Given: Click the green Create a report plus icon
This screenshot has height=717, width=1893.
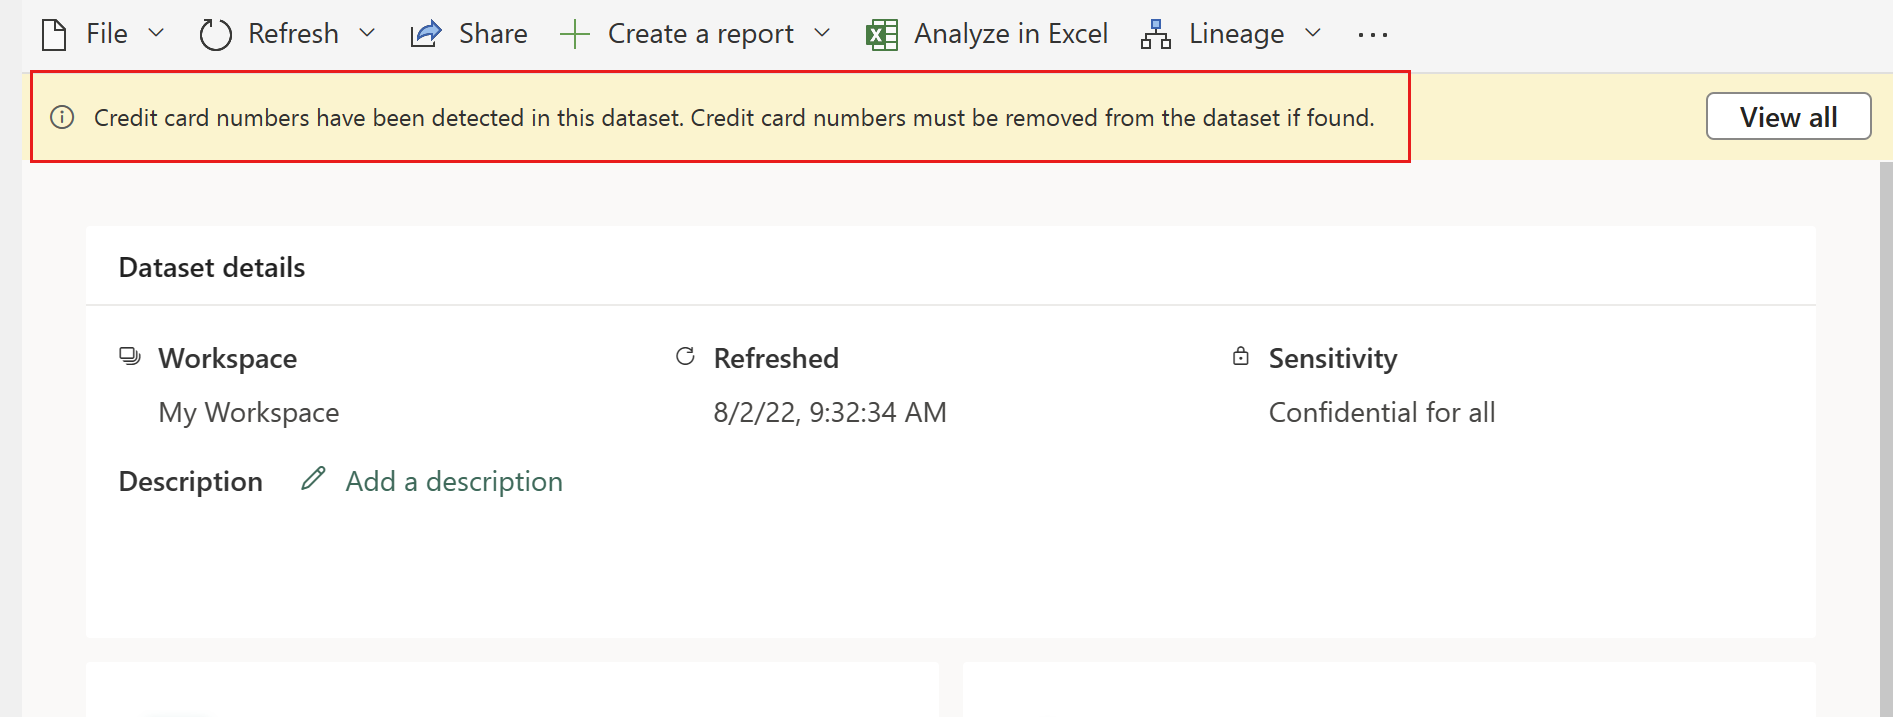Looking at the screenshot, I should [x=576, y=33].
